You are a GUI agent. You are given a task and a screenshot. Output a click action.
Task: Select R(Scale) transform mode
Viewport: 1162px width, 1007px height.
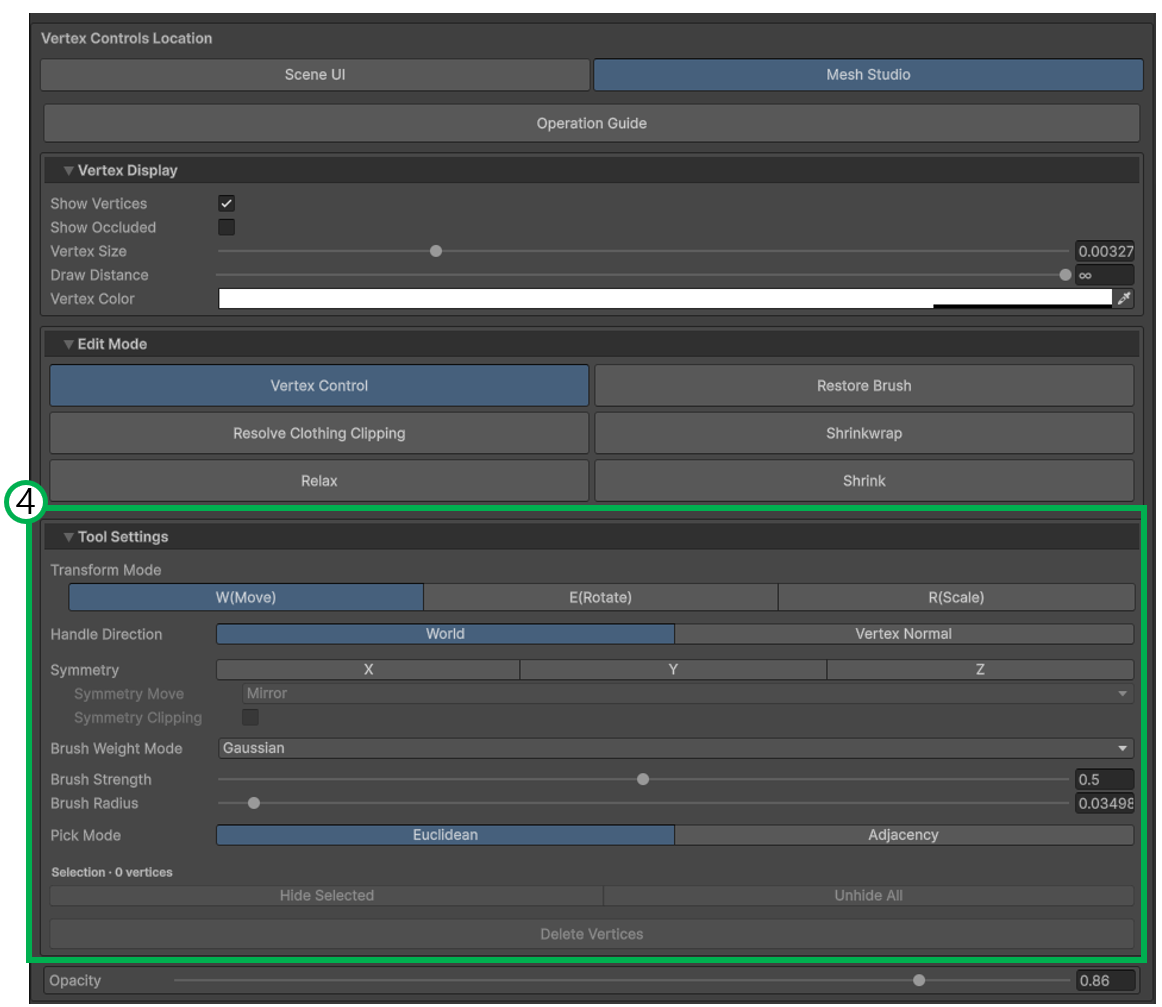point(956,597)
